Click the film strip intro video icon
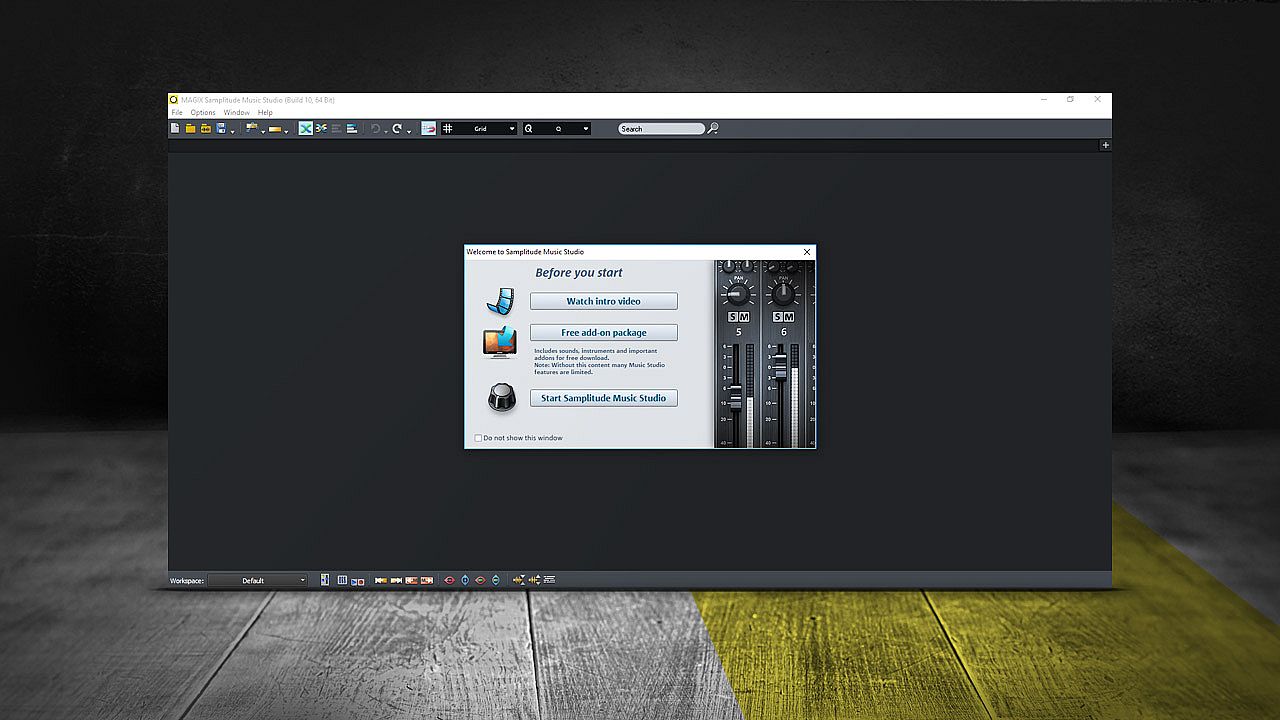The image size is (1280, 720). click(x=500, y=301)
